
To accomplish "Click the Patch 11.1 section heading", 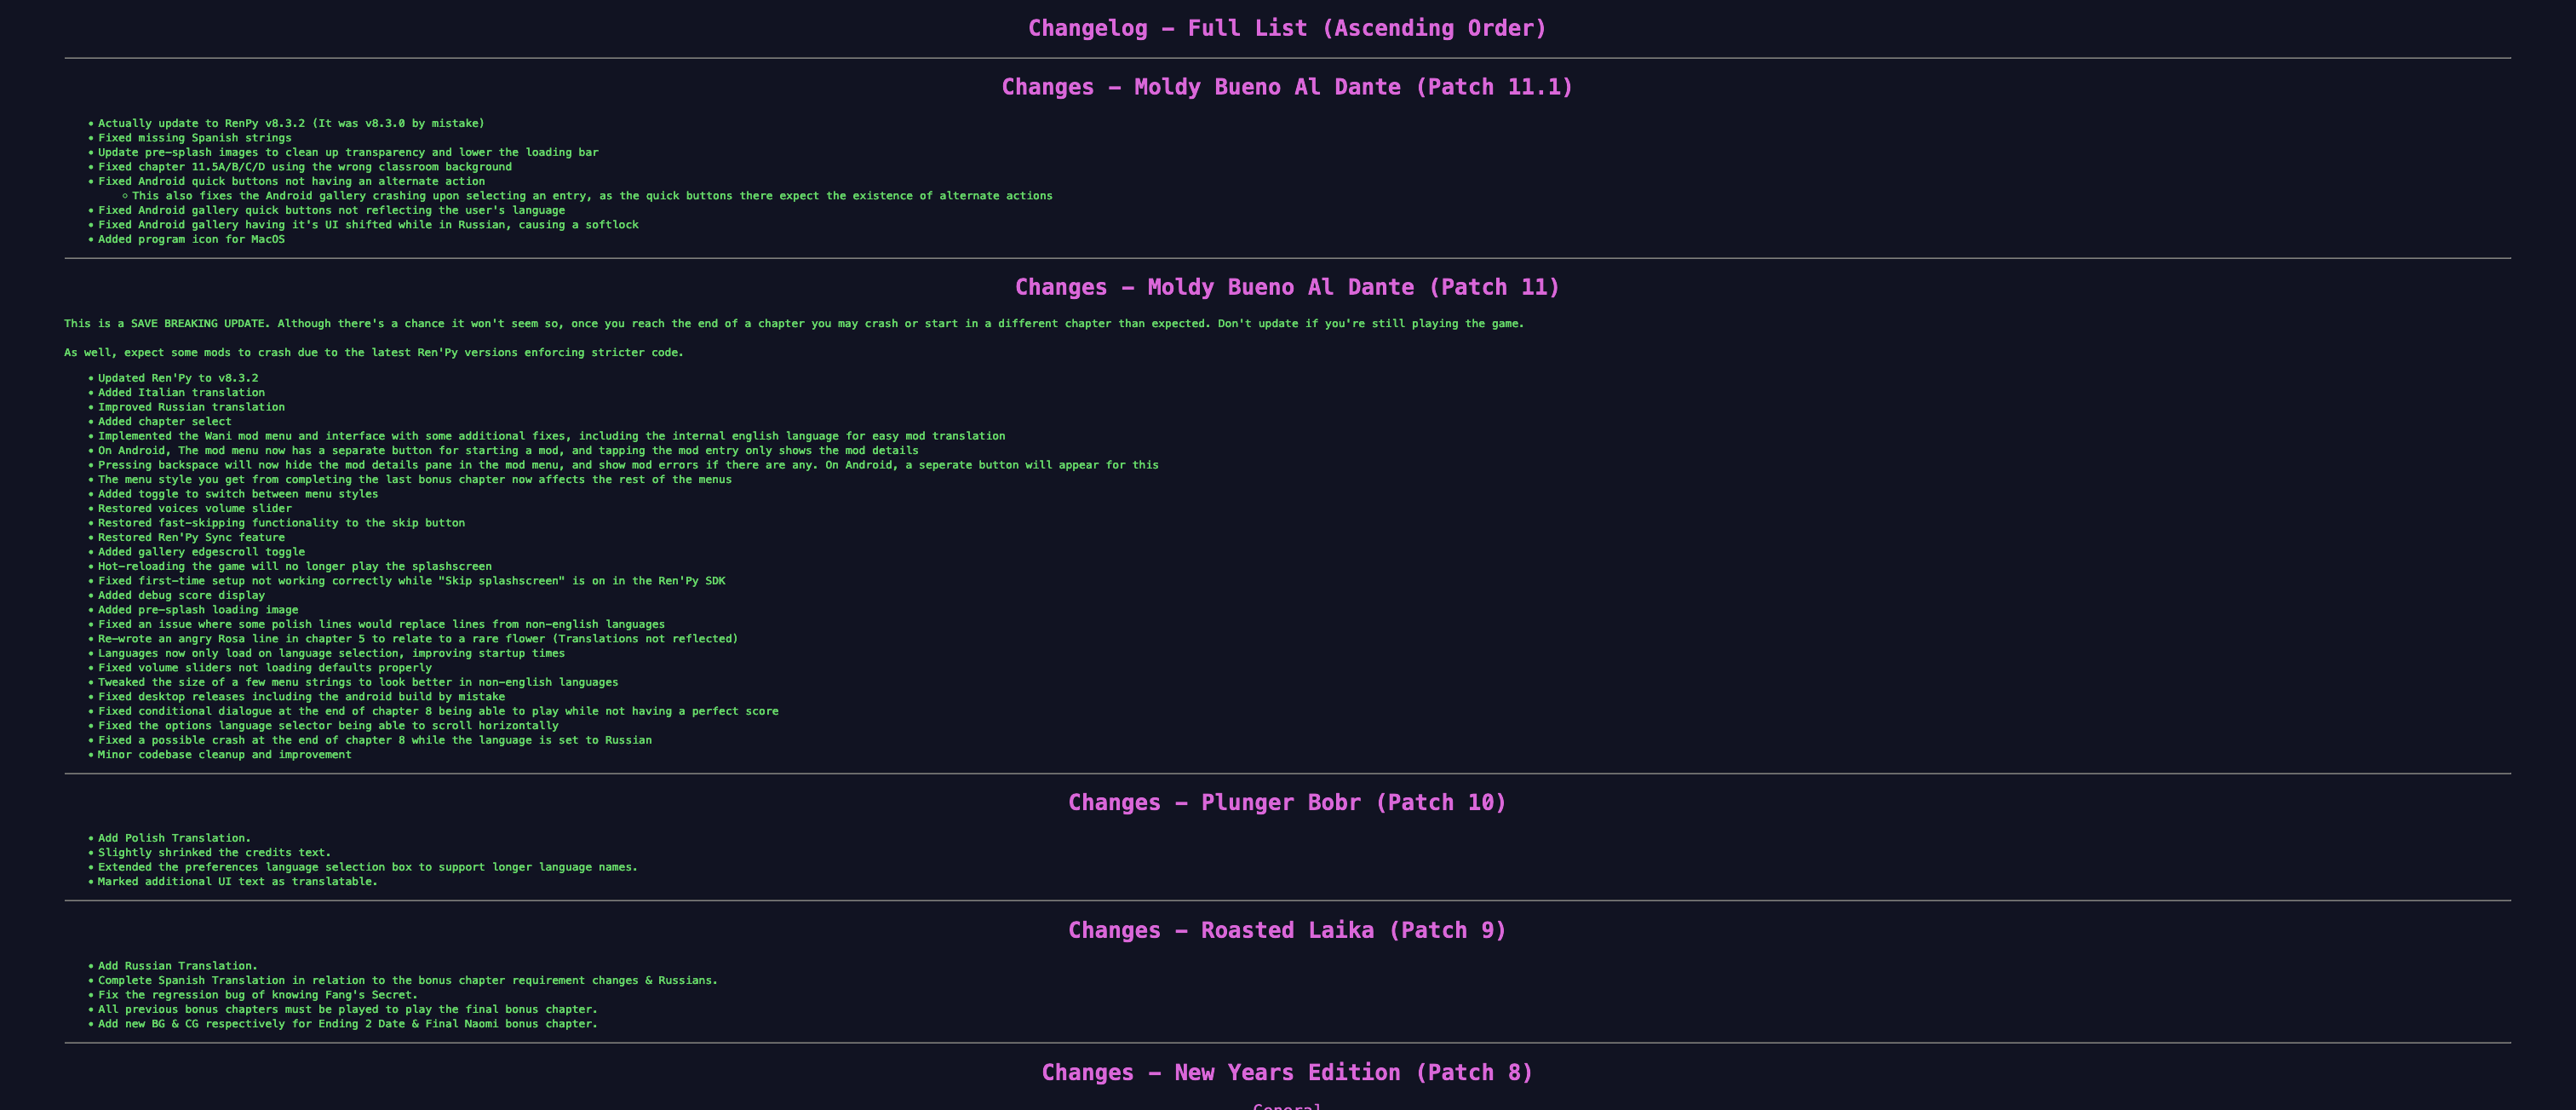I will tap(1287, 87).
